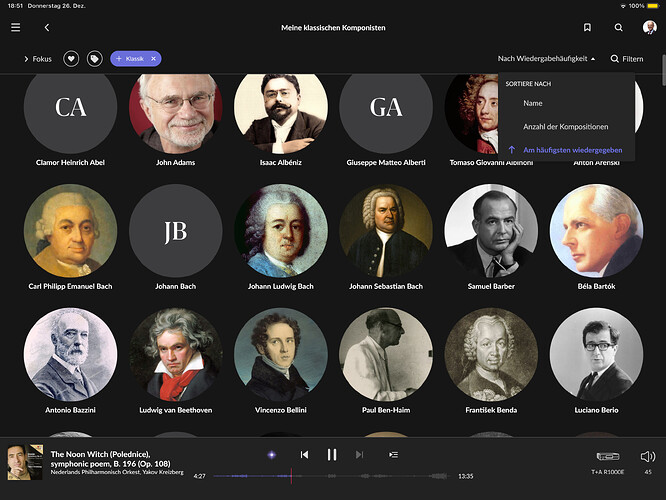Open the volume speaker control

tap(648, 457)
